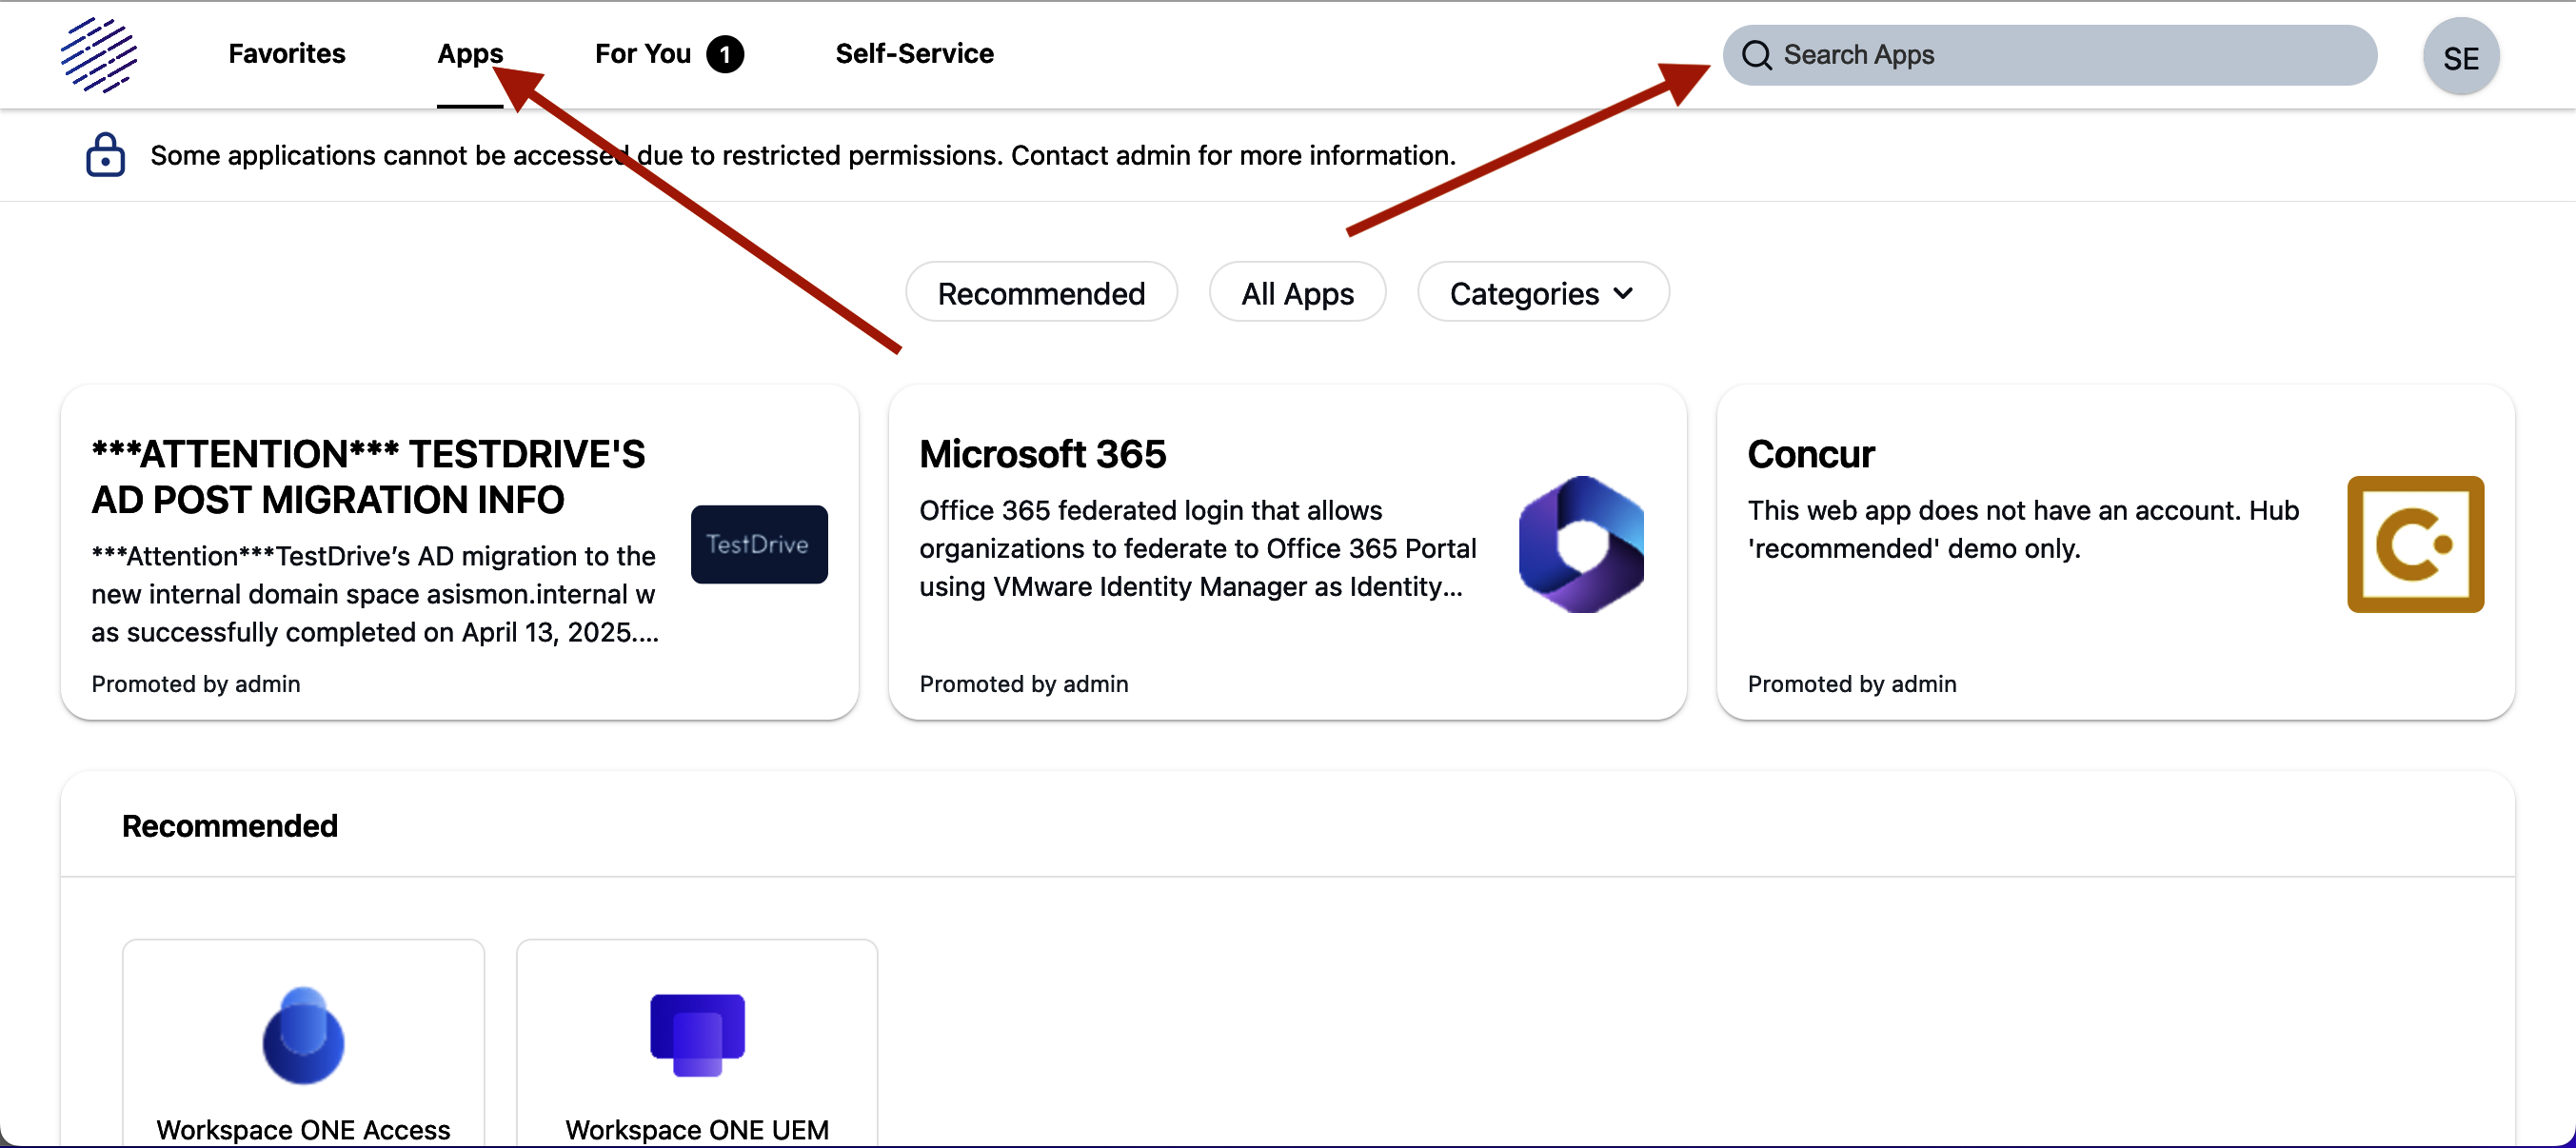Open the SE user avatar menu
Viewport: 2576px width, 1148px height.
click(2460, 57)
